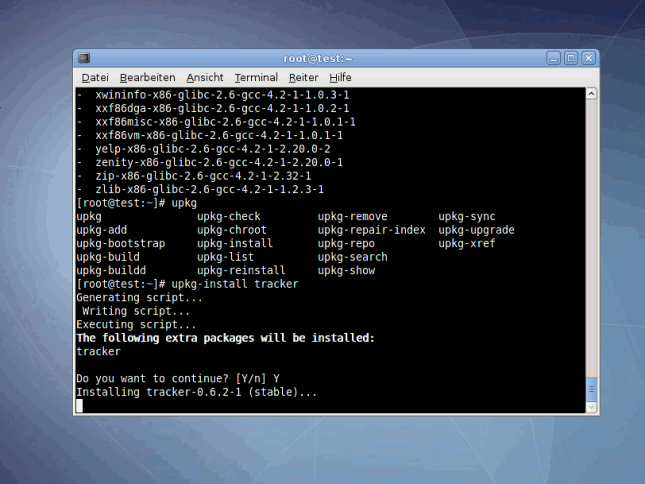Click the upkg-search completion entry

coord(353,257)
